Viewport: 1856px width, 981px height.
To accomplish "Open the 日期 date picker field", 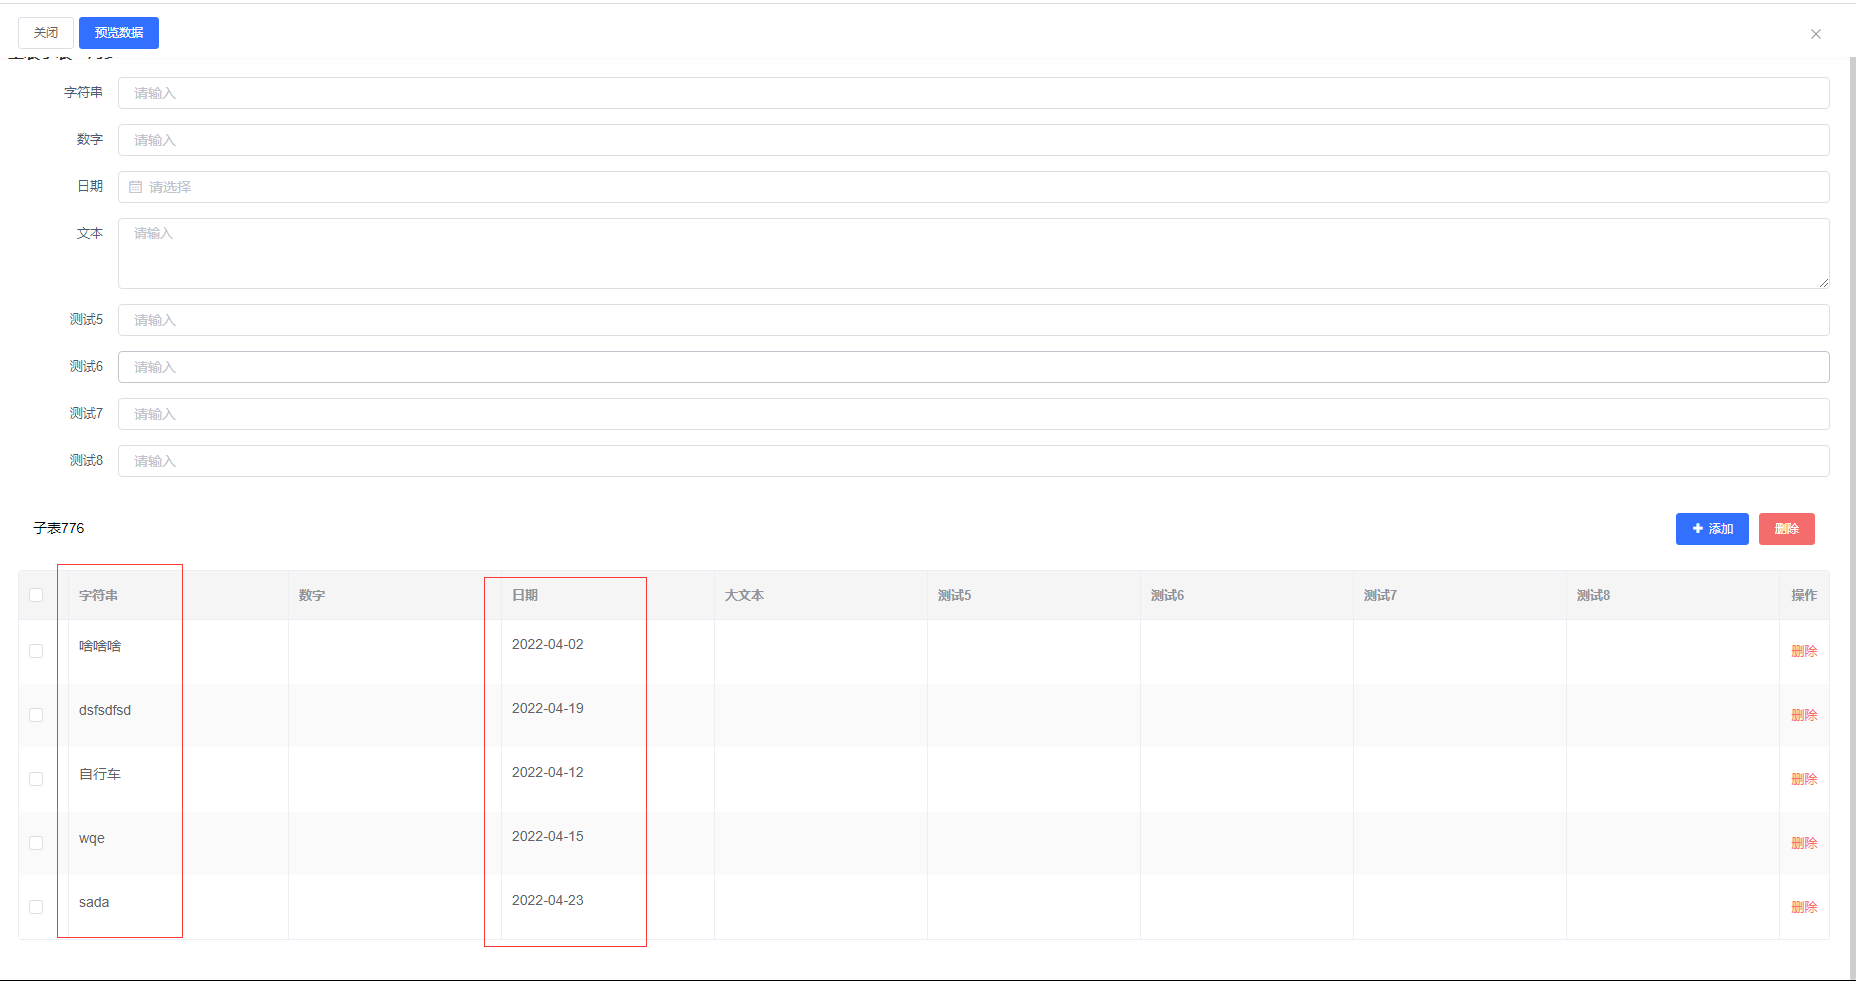I will (x=972, y=187).
